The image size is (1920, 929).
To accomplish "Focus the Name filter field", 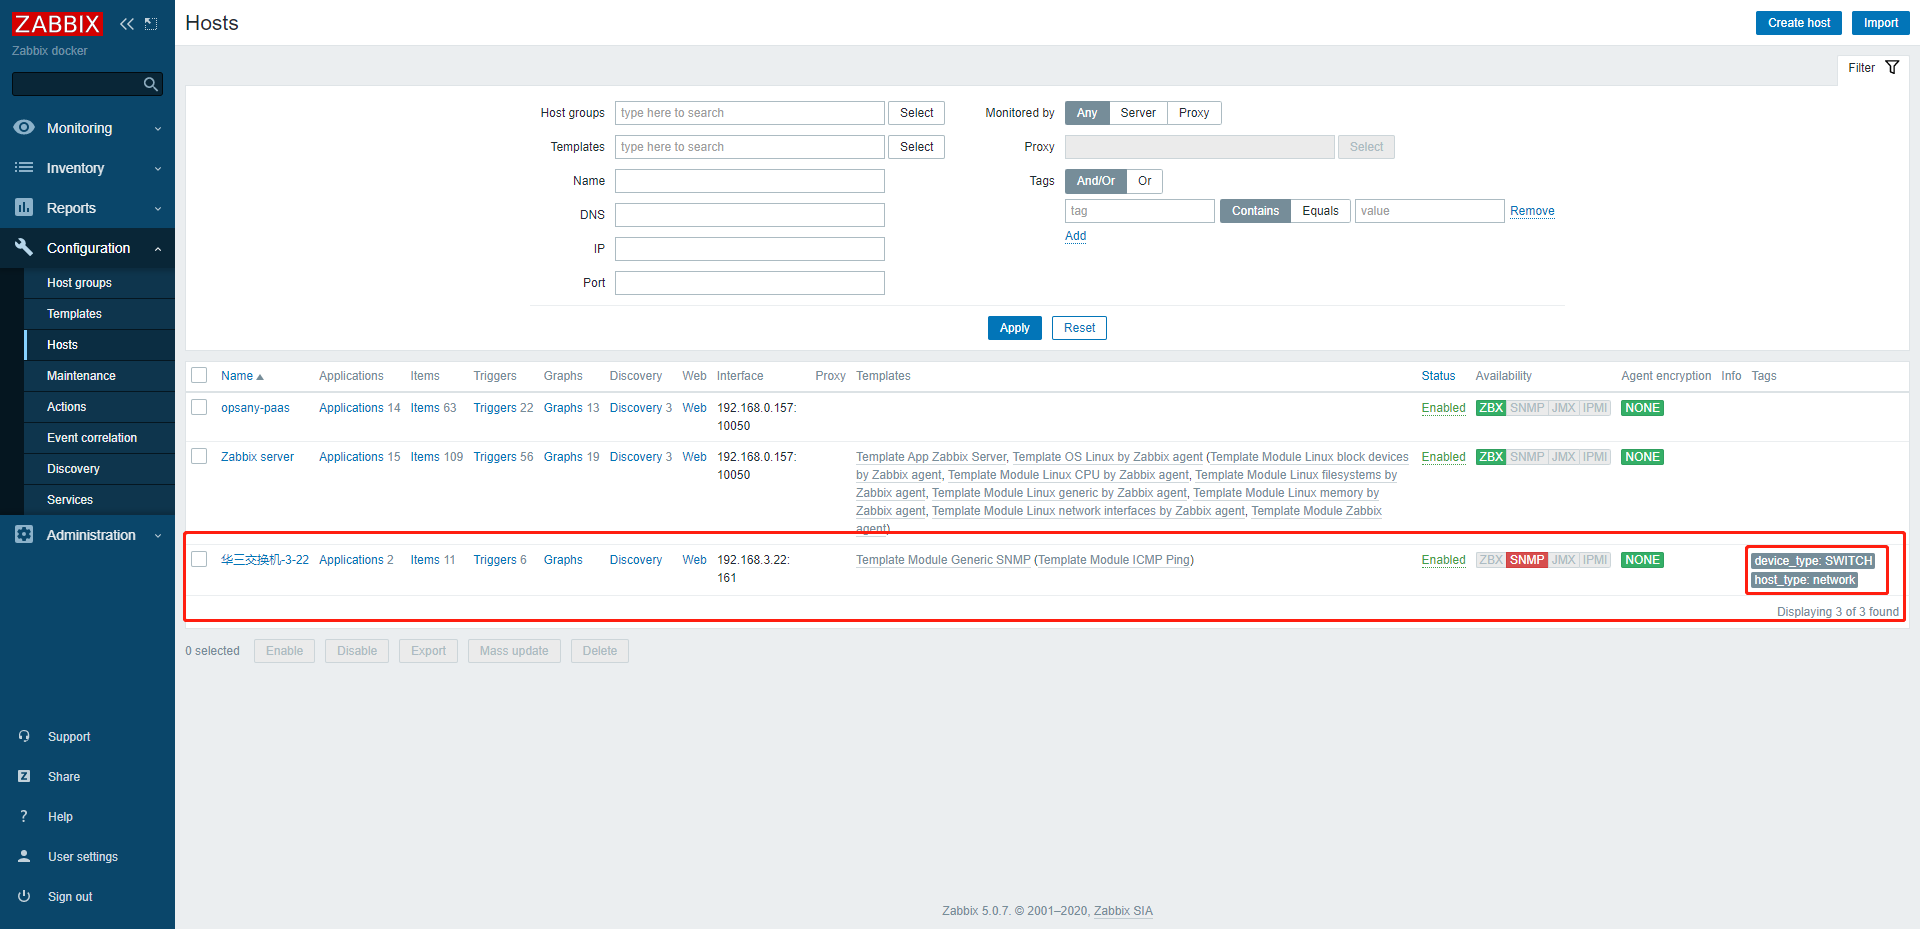I will click(x=750, y=181).
